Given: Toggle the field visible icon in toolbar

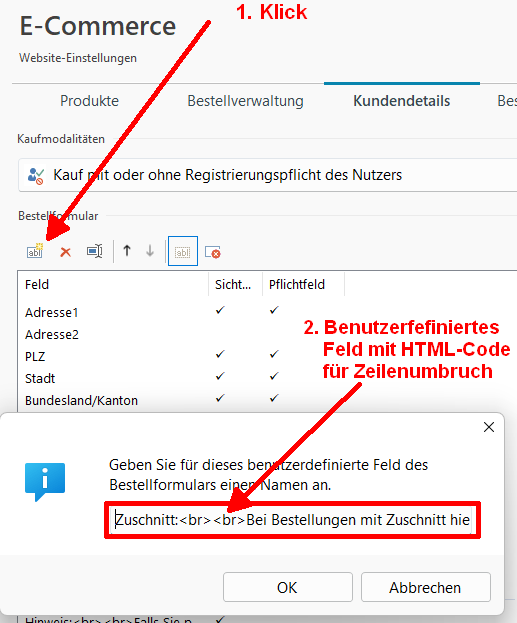Looking at the screenshot, I should click(183, 251).
